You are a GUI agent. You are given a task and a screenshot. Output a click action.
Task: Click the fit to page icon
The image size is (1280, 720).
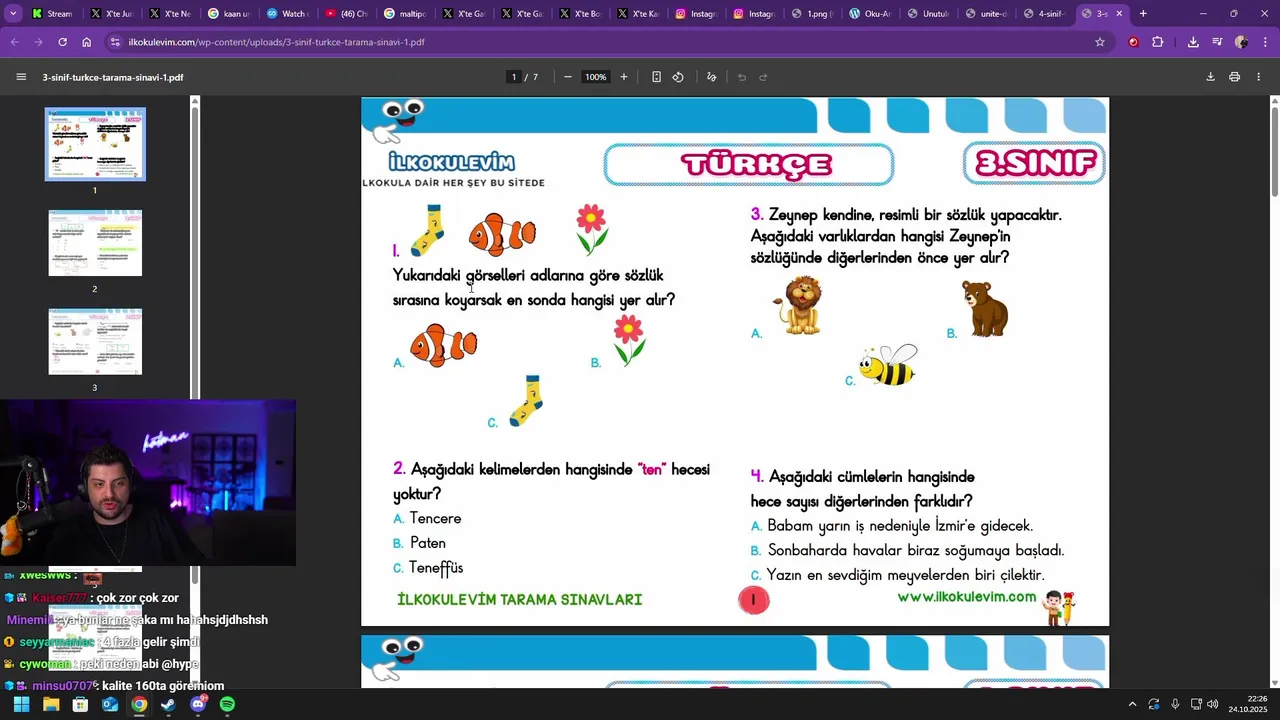656,77
